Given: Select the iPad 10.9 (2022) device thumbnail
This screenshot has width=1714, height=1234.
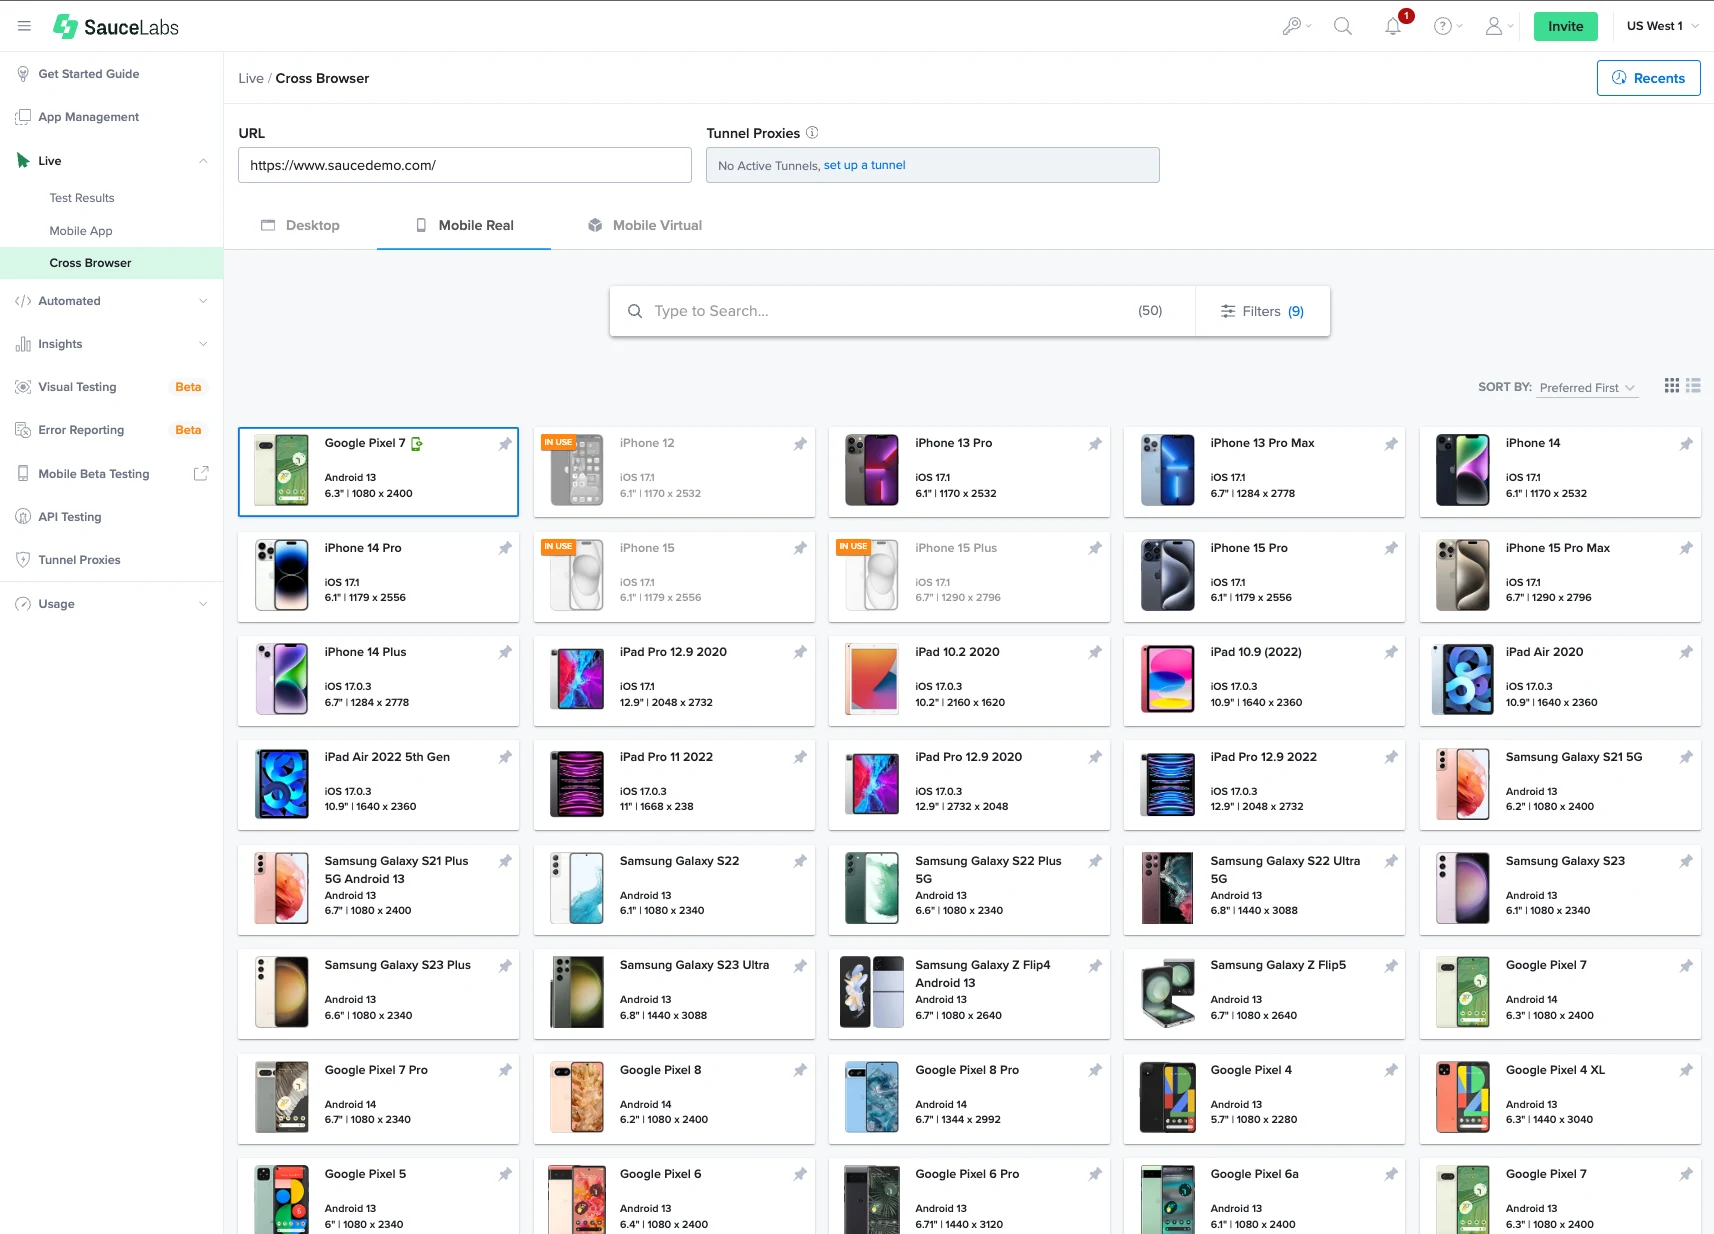Looking at the screenshot, I should pos(1168,679).
